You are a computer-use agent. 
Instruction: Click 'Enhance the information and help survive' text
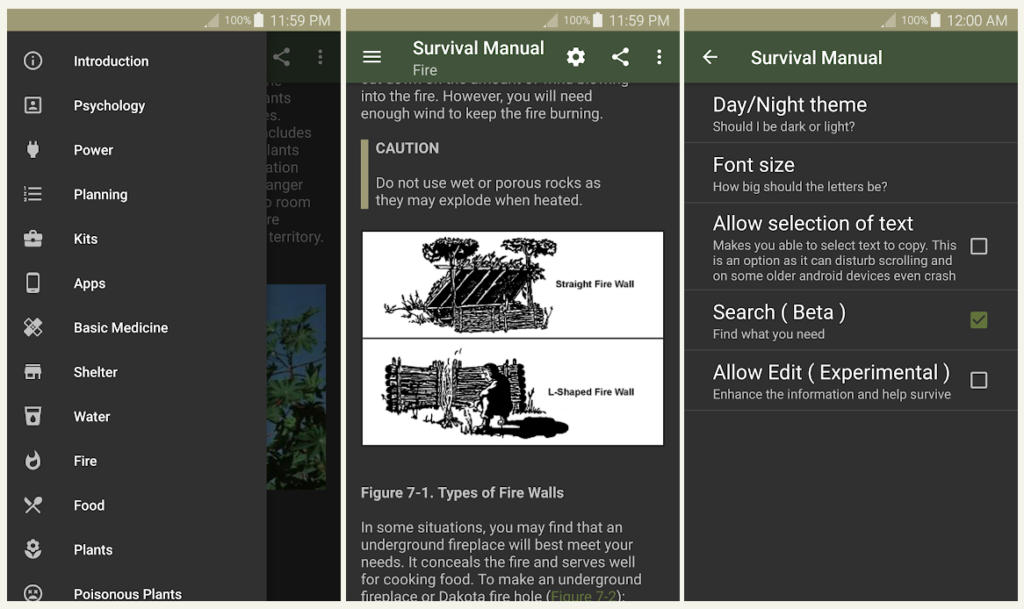coord(832,394)
